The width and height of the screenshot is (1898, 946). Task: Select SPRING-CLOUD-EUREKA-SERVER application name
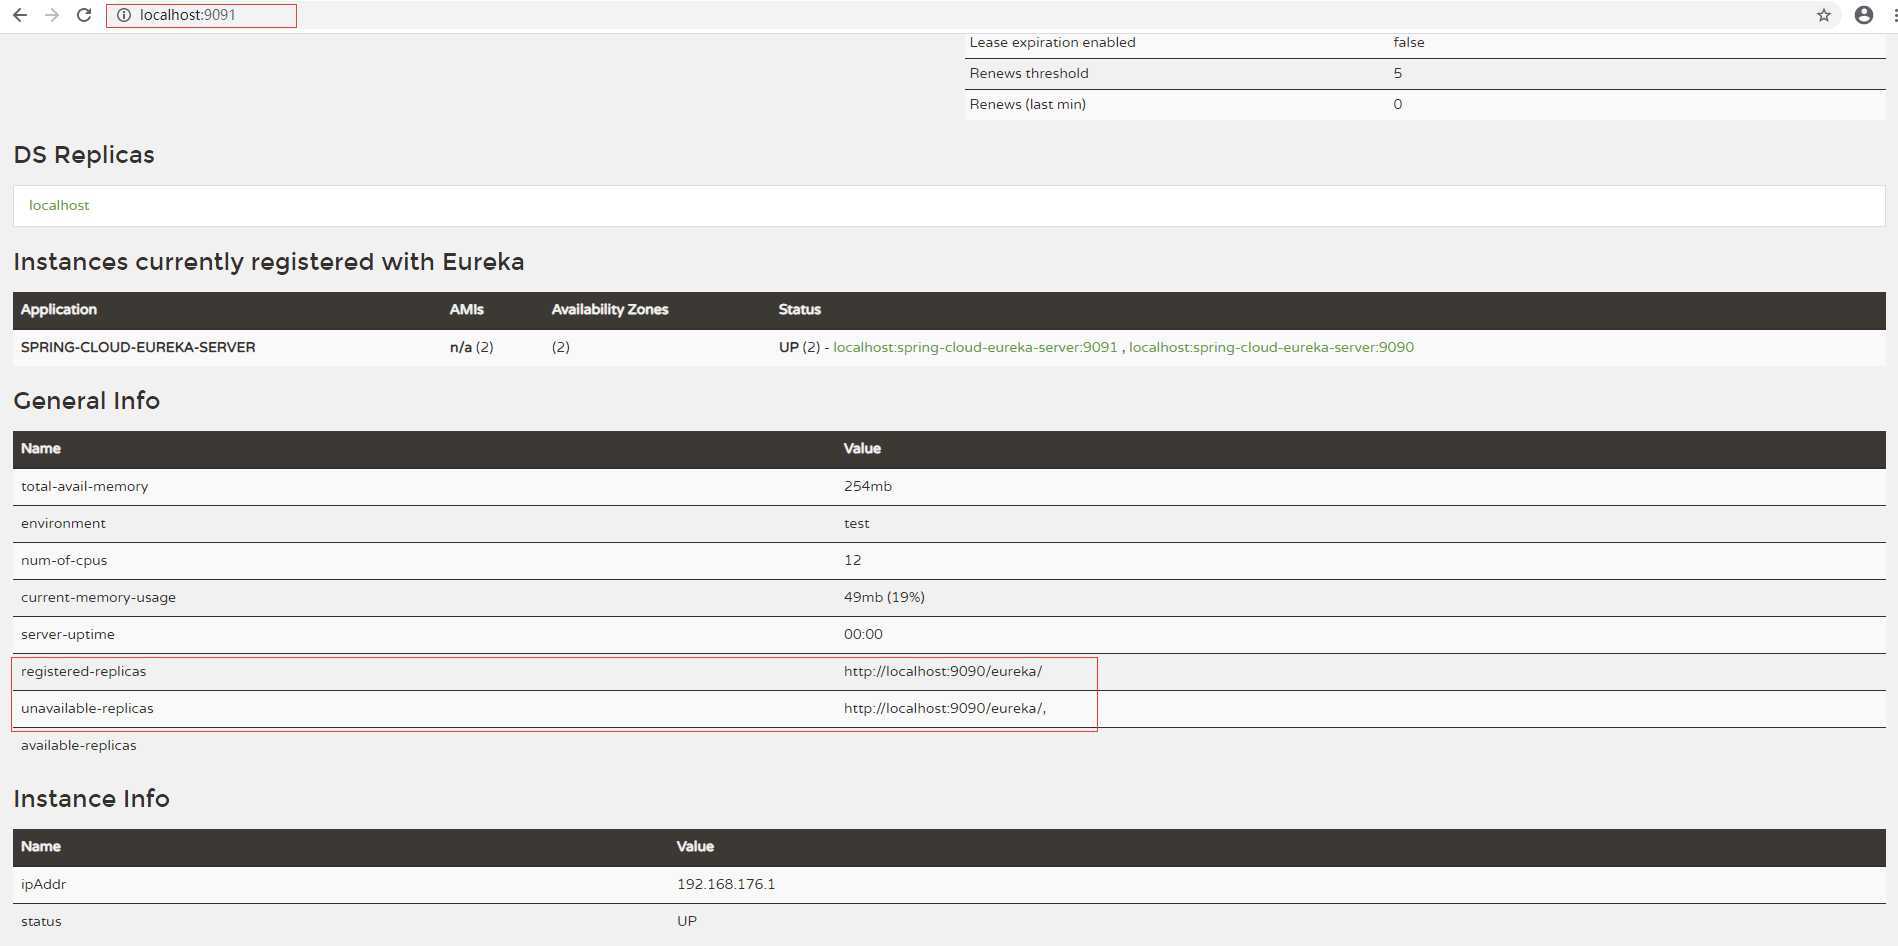pos(138,347)
